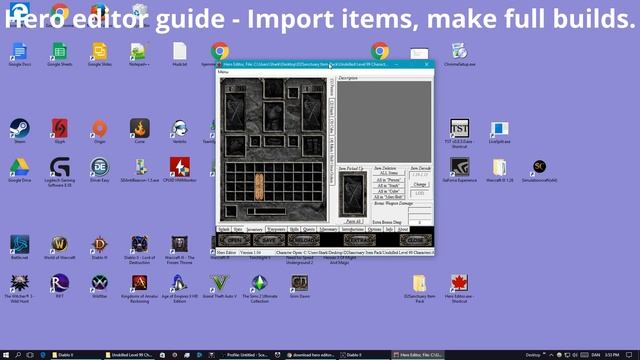Click the Paste All button
Image resolution: width=640 pixels, height=360 pixels.
353,221
